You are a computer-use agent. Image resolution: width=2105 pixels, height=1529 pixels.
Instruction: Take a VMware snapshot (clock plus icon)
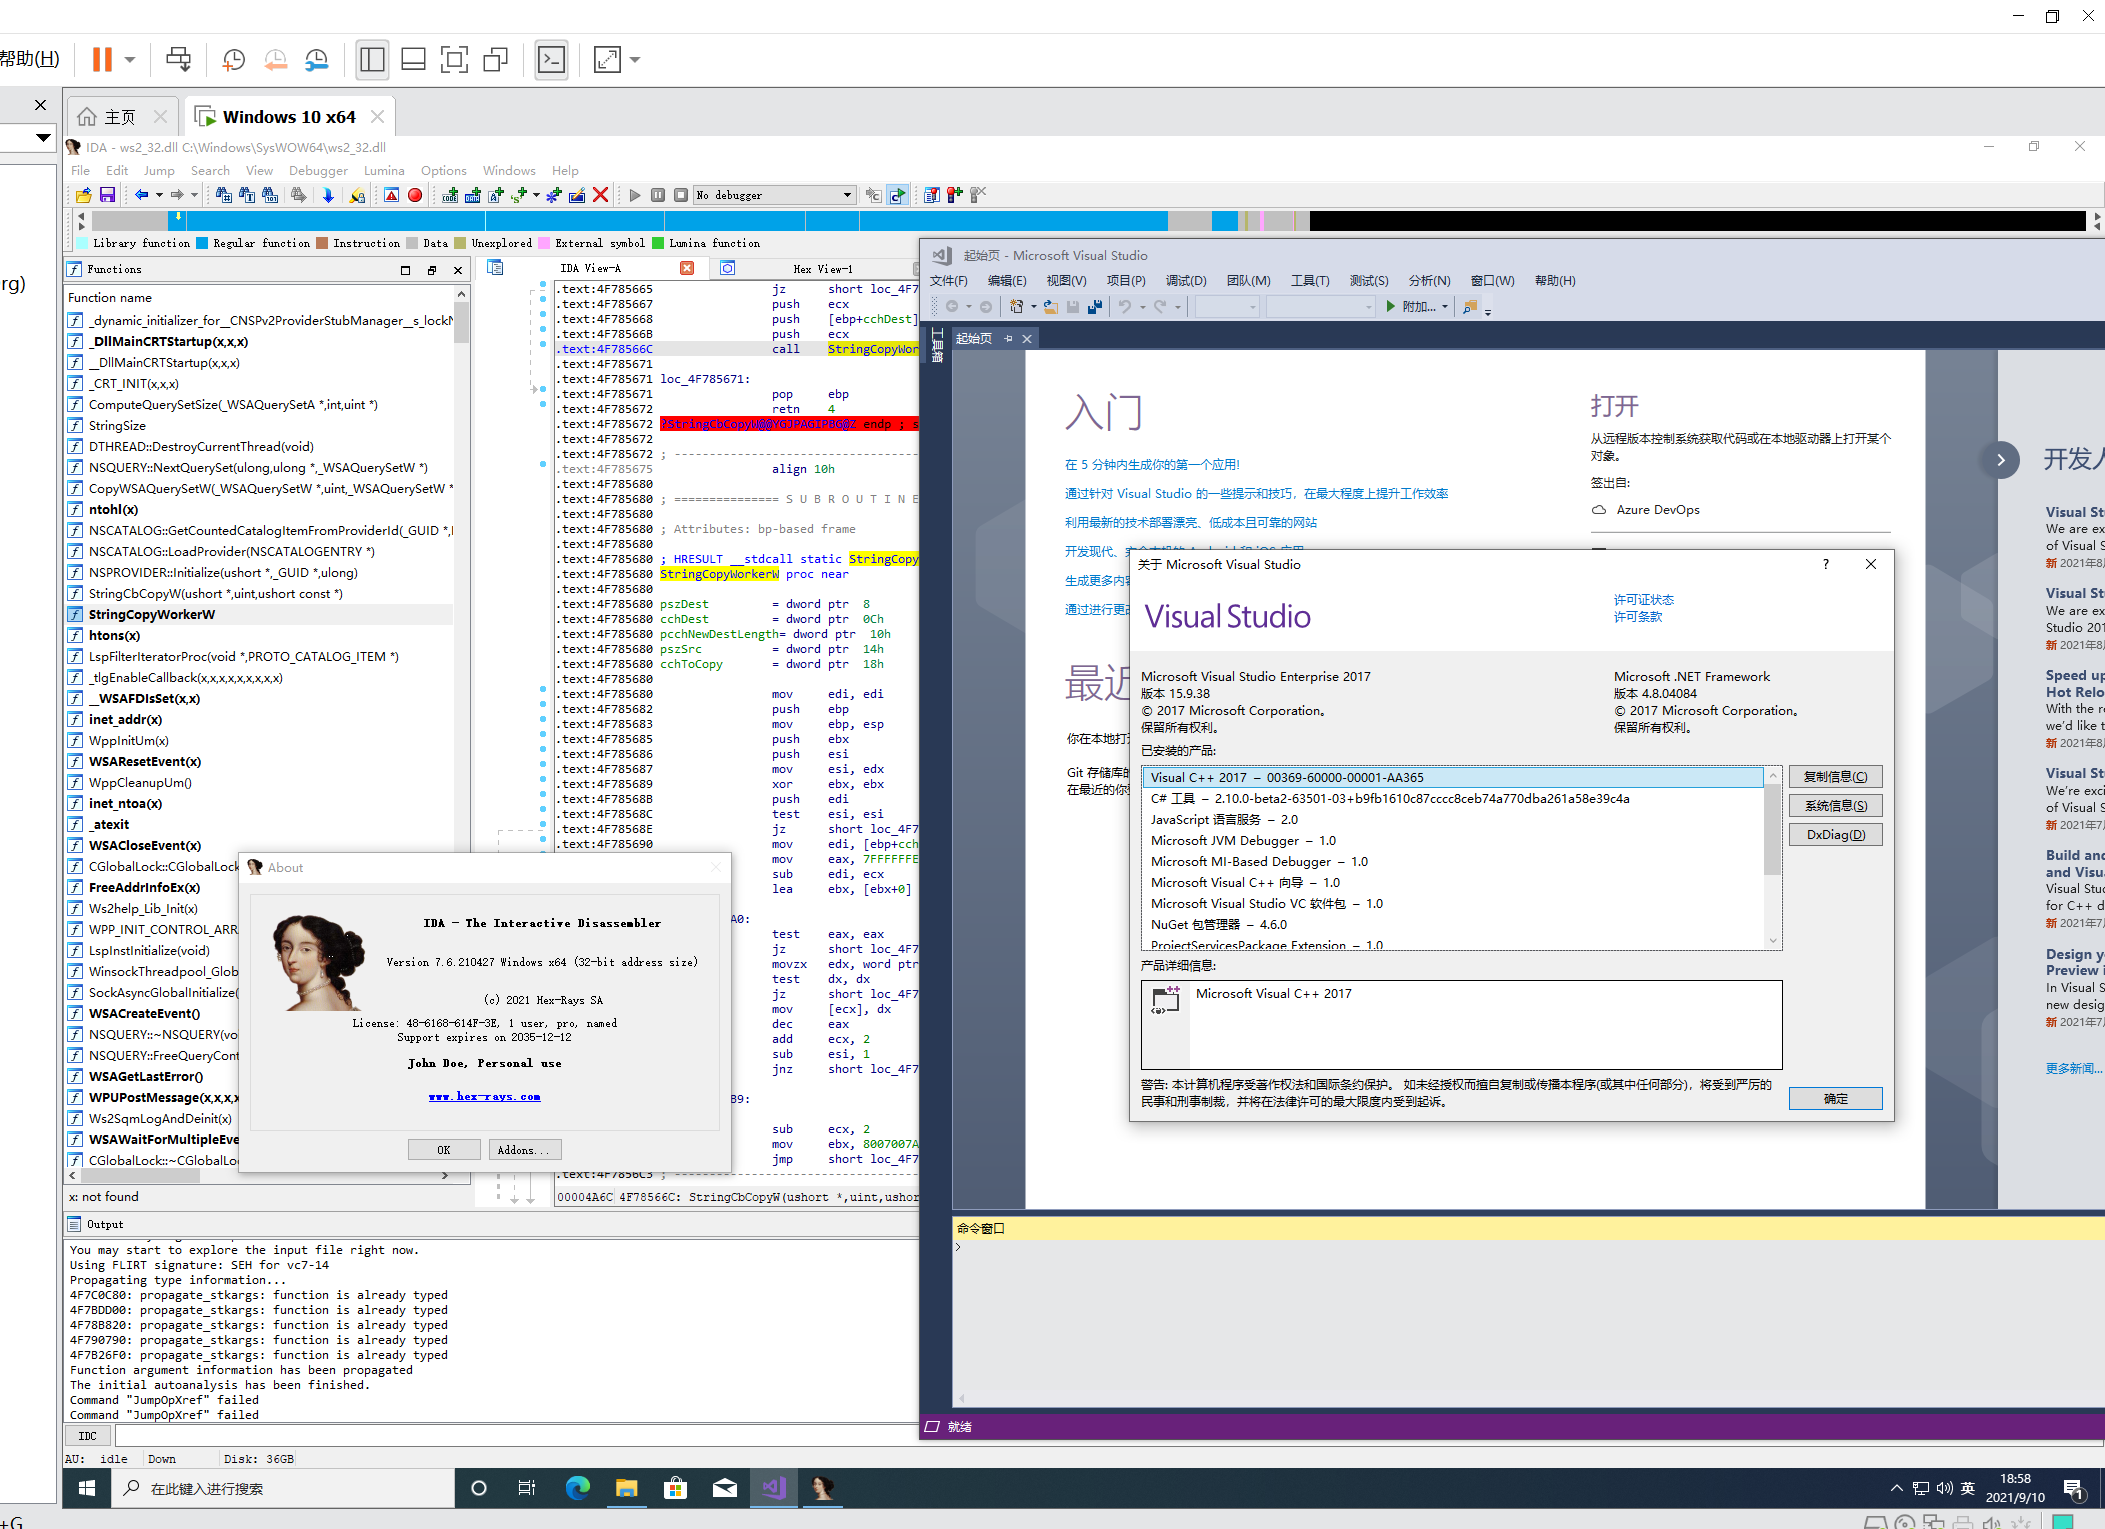tap(233, 60)
